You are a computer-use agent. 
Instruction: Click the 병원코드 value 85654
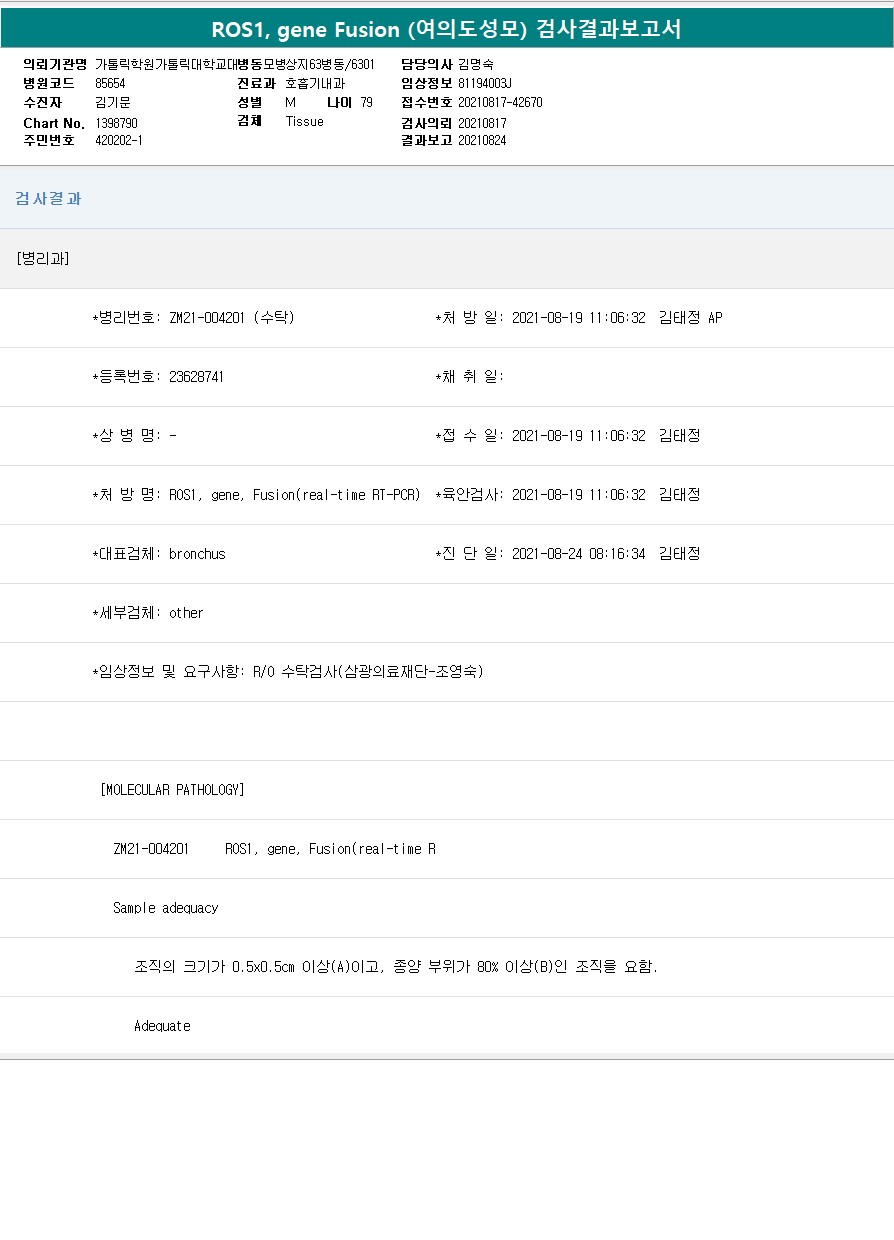point(110,83)
